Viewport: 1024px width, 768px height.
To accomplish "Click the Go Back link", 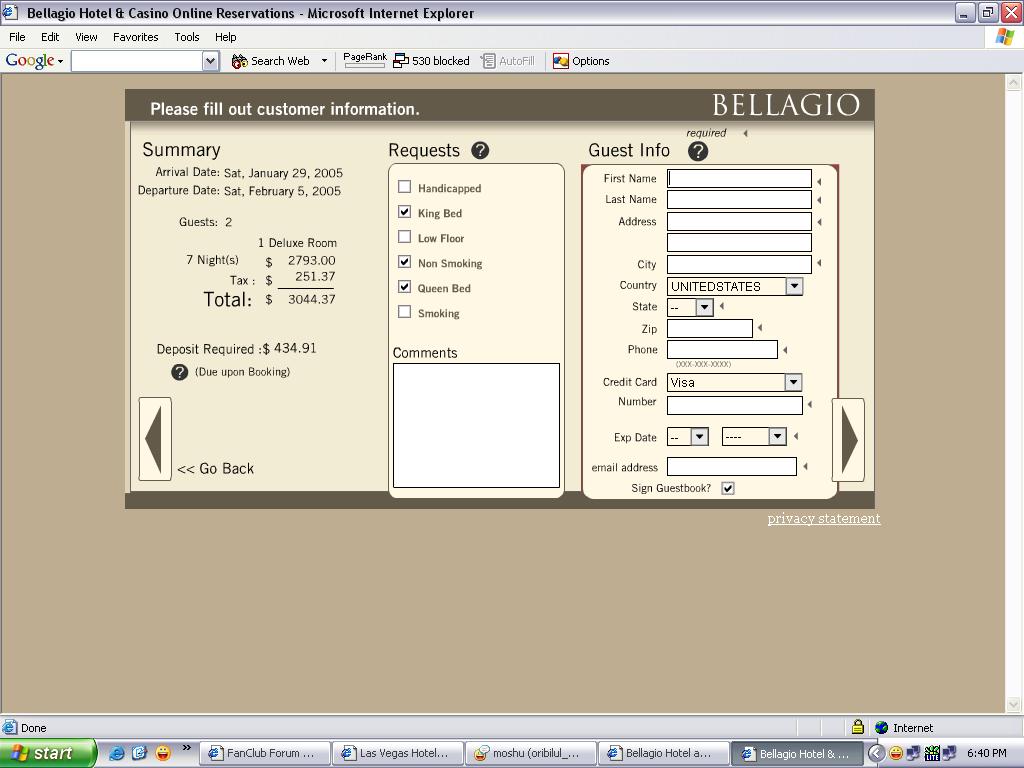I will pos(216,468).
